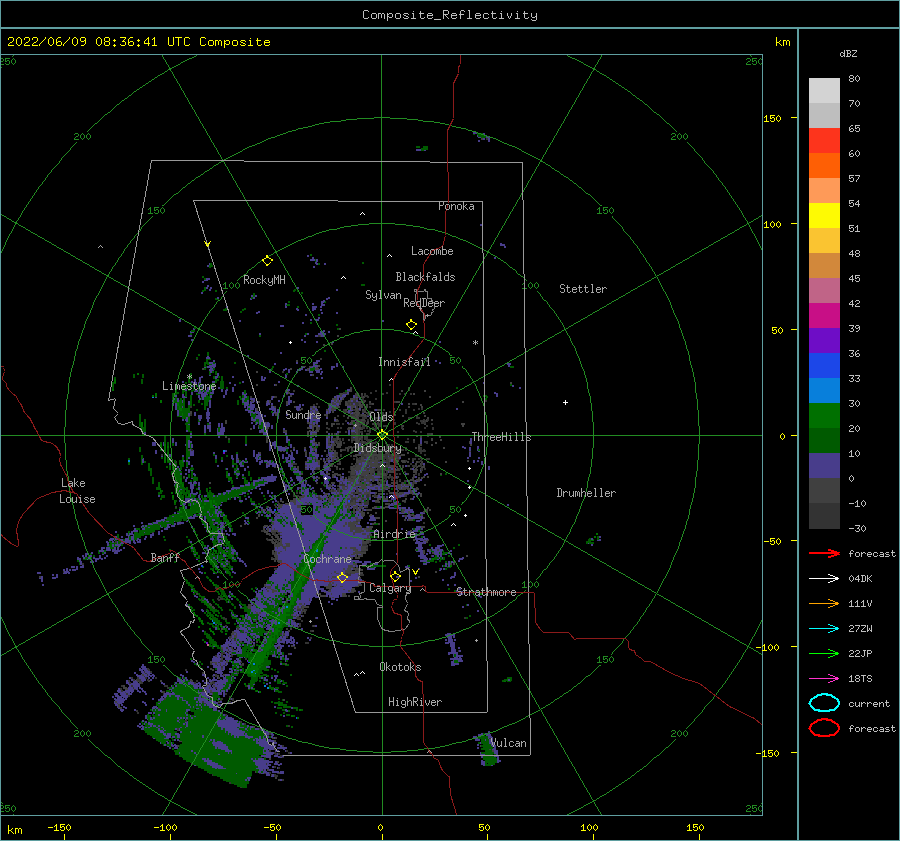The height and width of the screenshot is (841, 900).
Task: Click the Didsbury city label
Action: (378, 448)
